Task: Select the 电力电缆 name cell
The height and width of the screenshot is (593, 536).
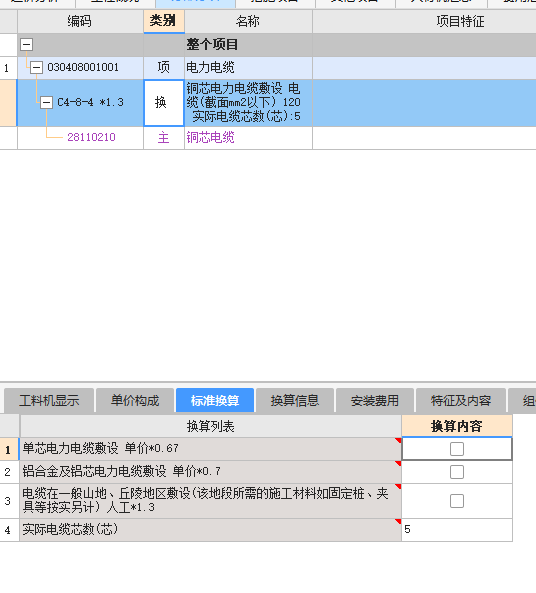Action: pos(248,68)
